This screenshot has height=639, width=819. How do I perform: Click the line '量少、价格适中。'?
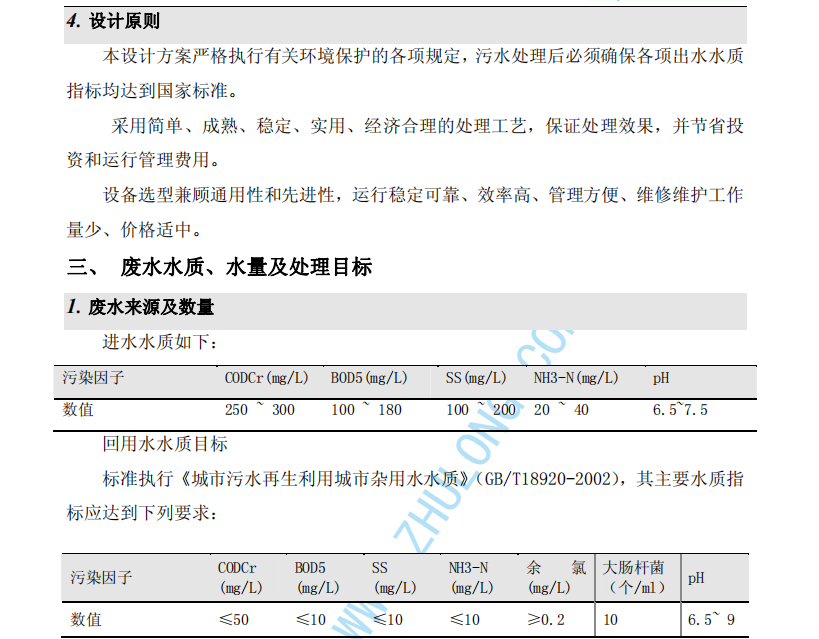click(134, 229)
